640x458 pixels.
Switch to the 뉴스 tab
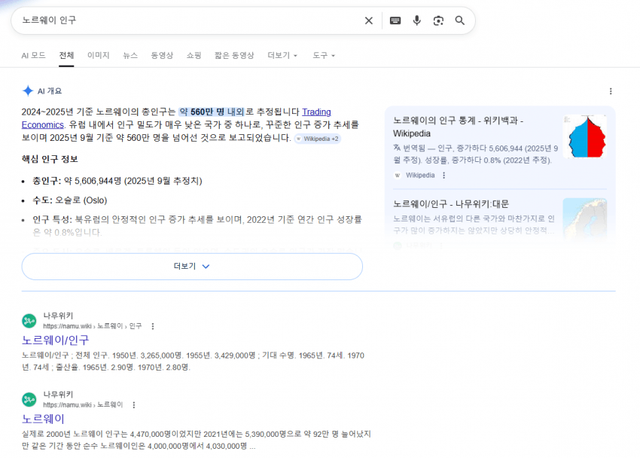point(130,55)
